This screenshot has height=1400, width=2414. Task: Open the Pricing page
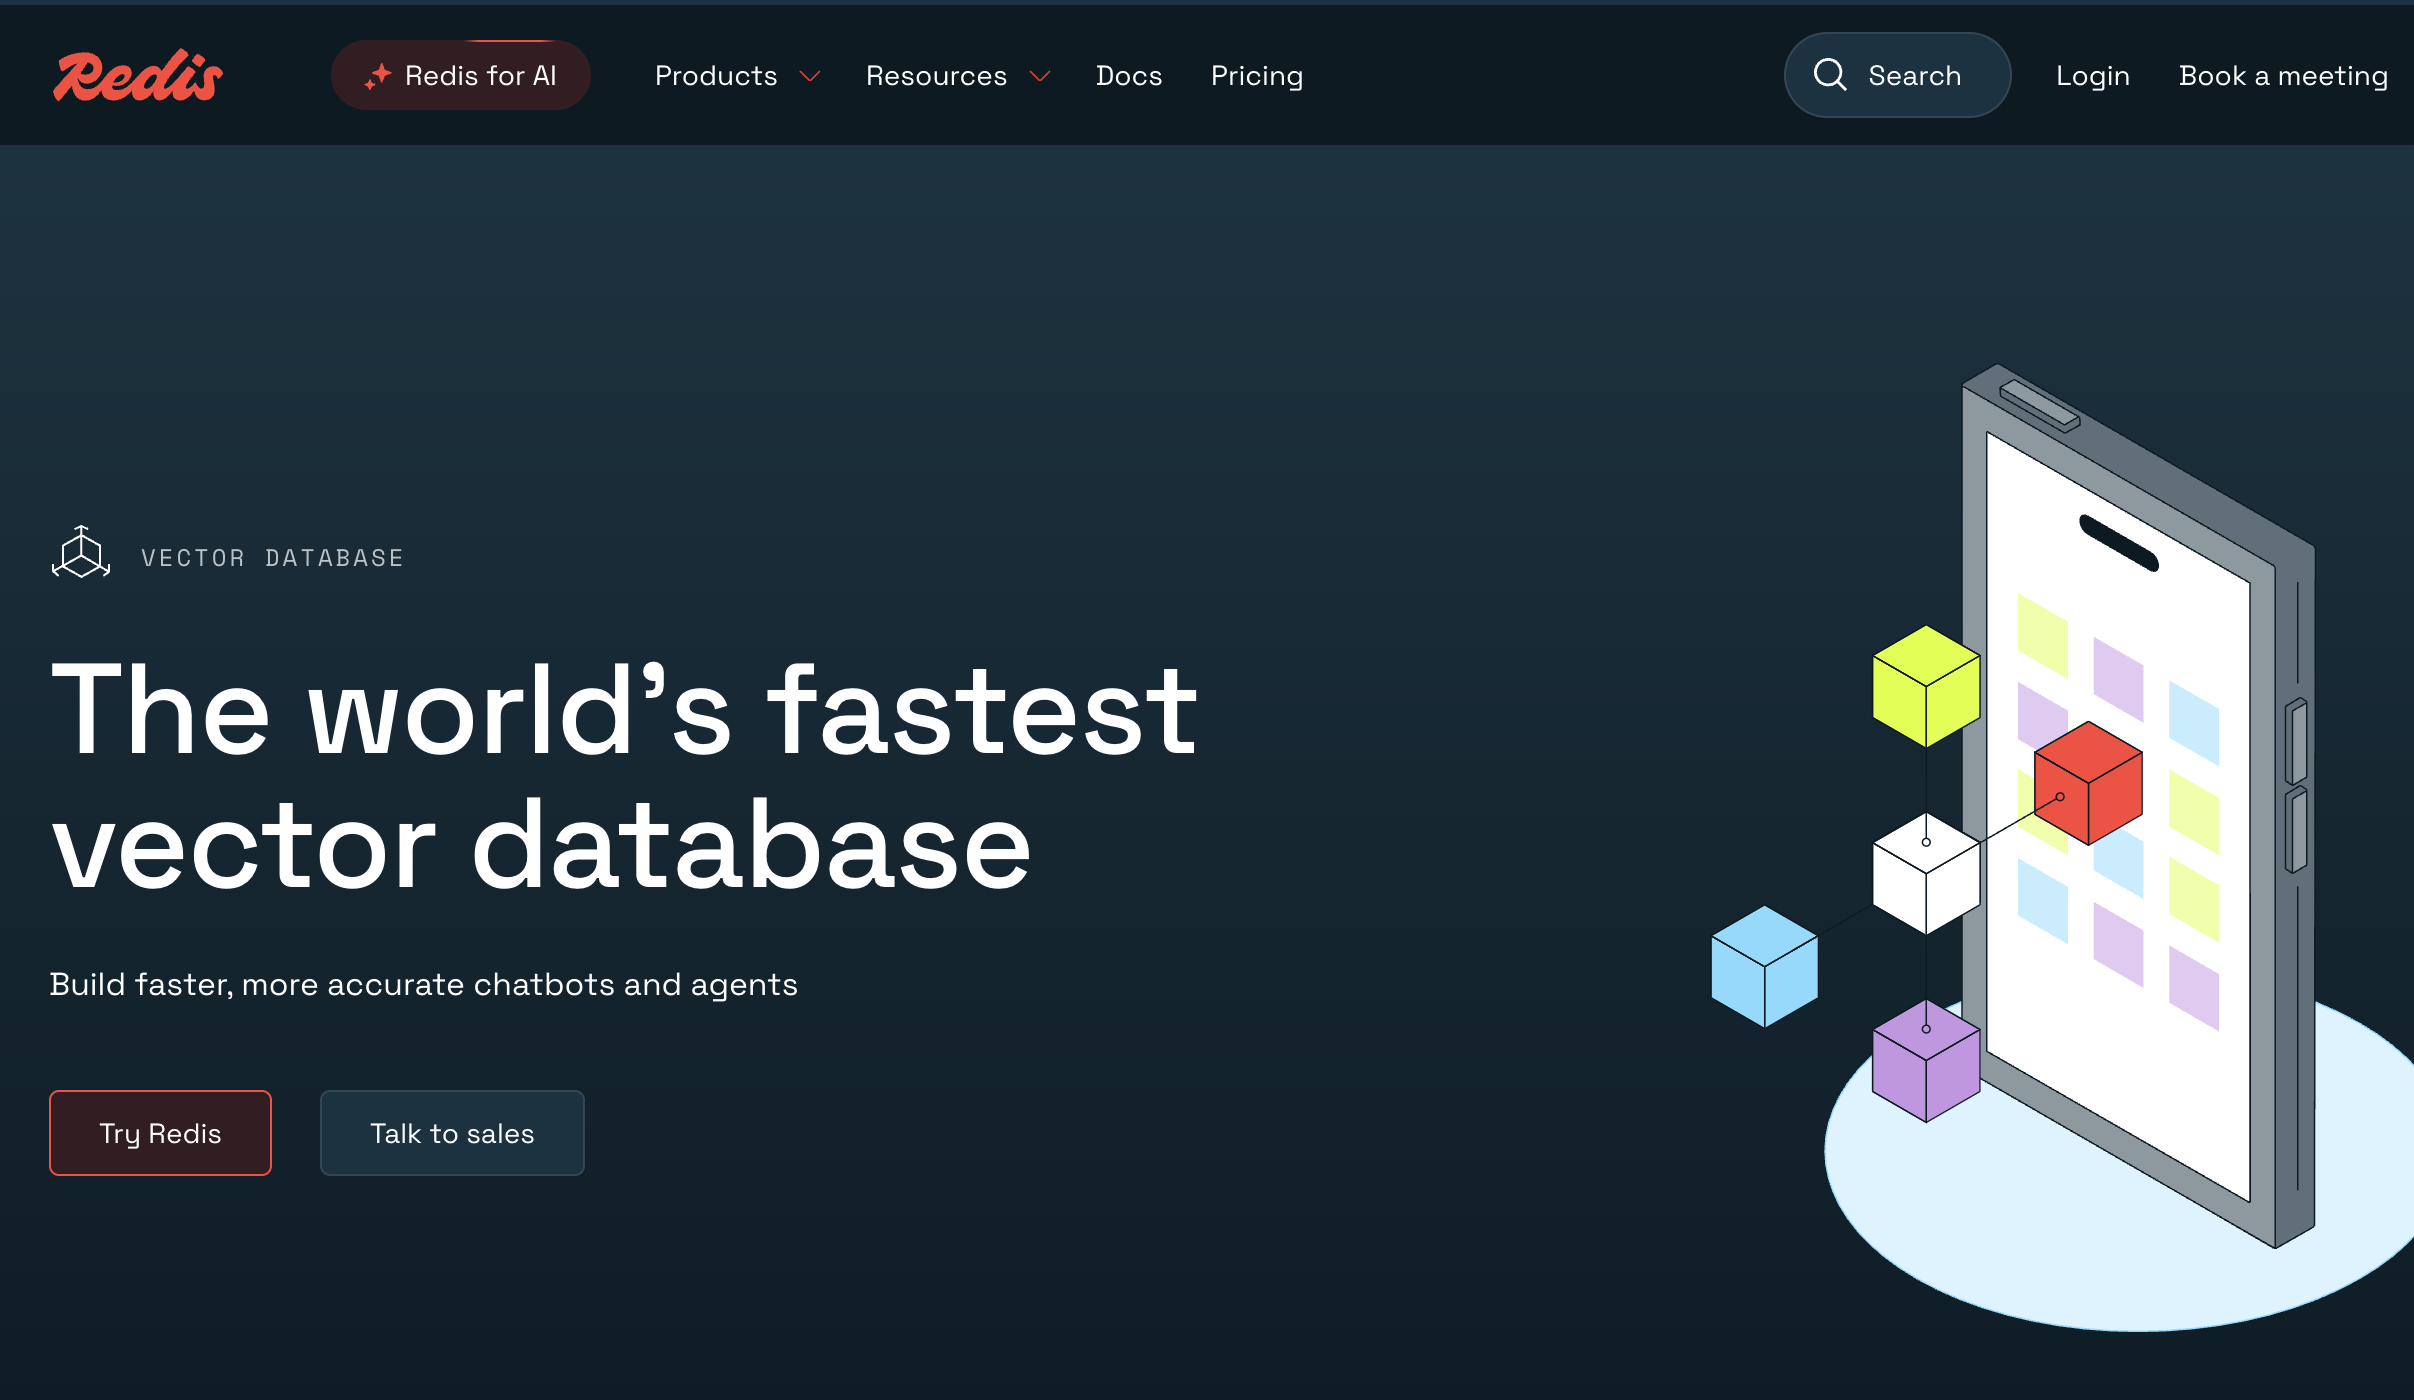pos(1257,76)
